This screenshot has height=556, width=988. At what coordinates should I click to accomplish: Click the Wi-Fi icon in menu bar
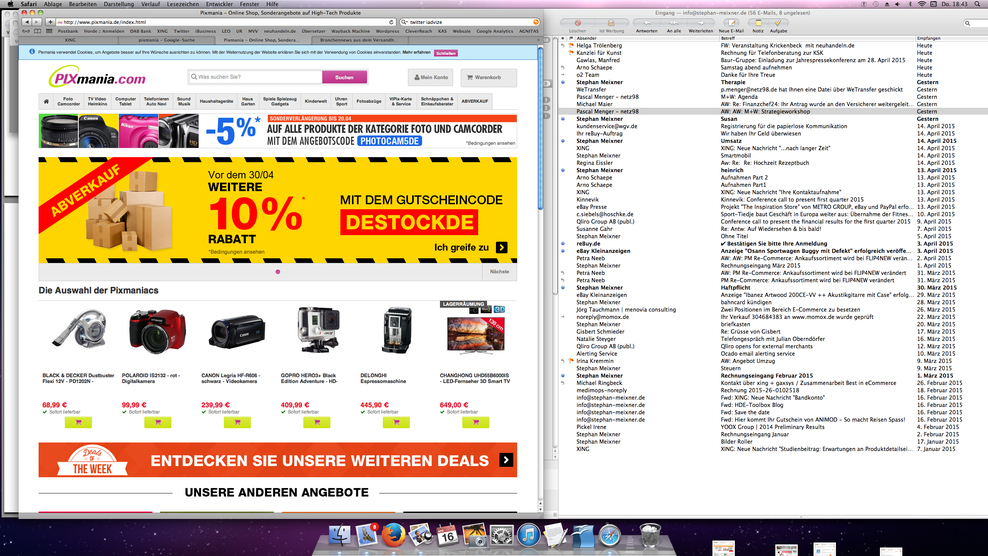point(921,4)
